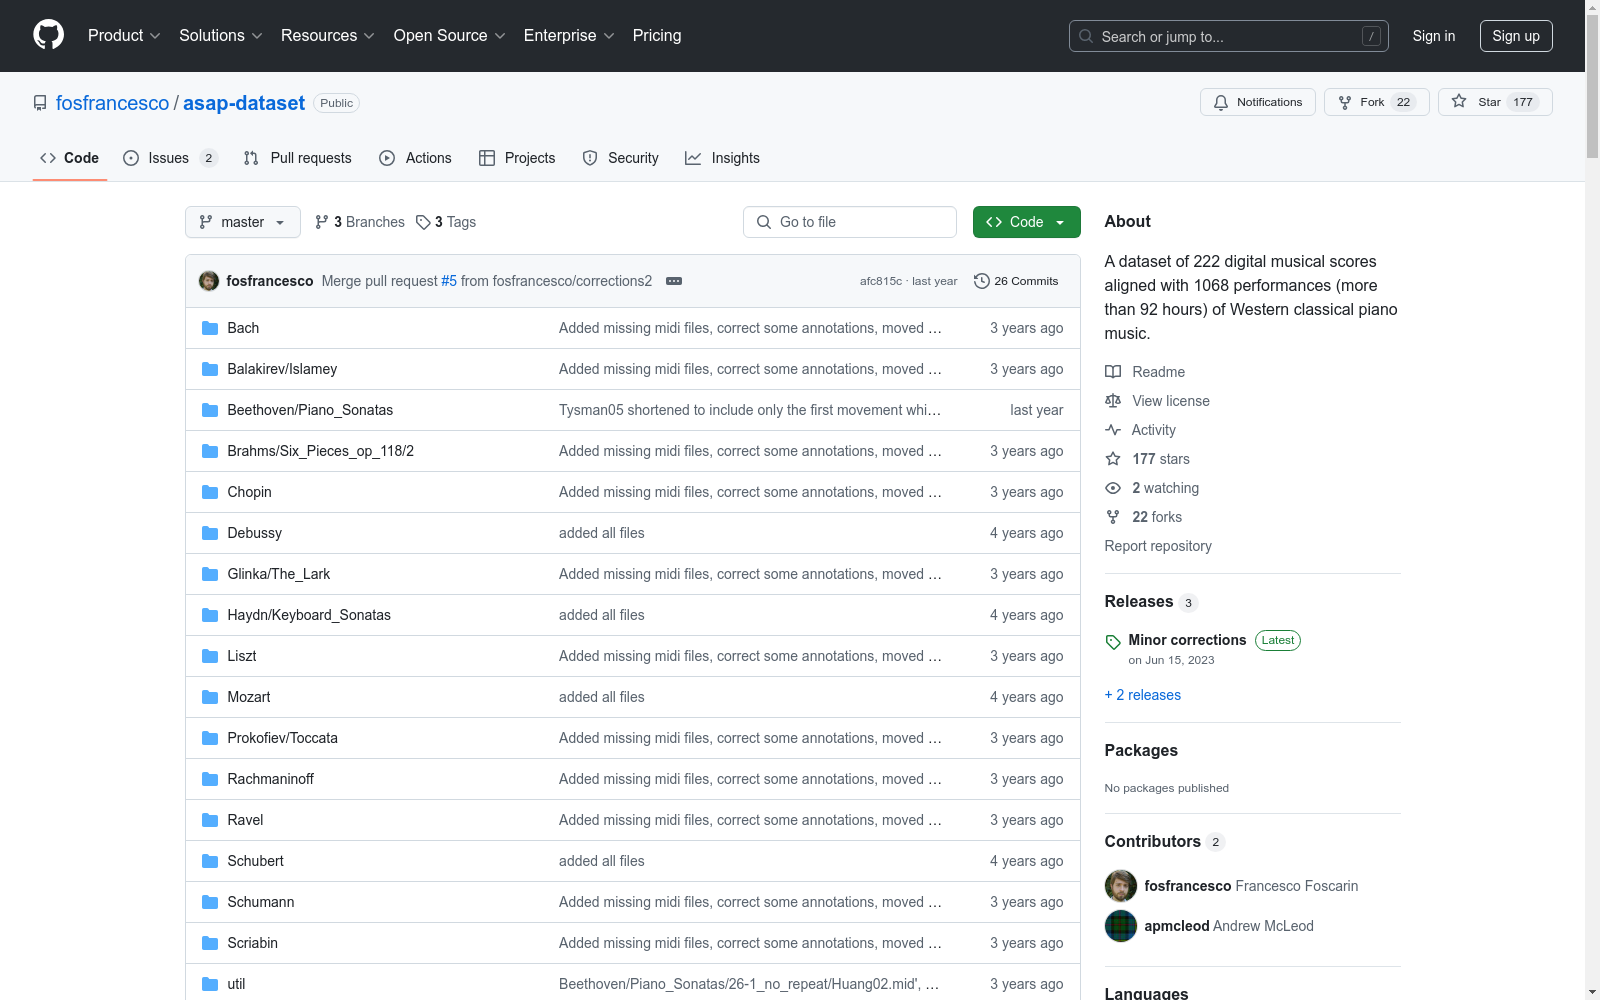
Task: Switch to the Security tab
Action: [621, 158]
